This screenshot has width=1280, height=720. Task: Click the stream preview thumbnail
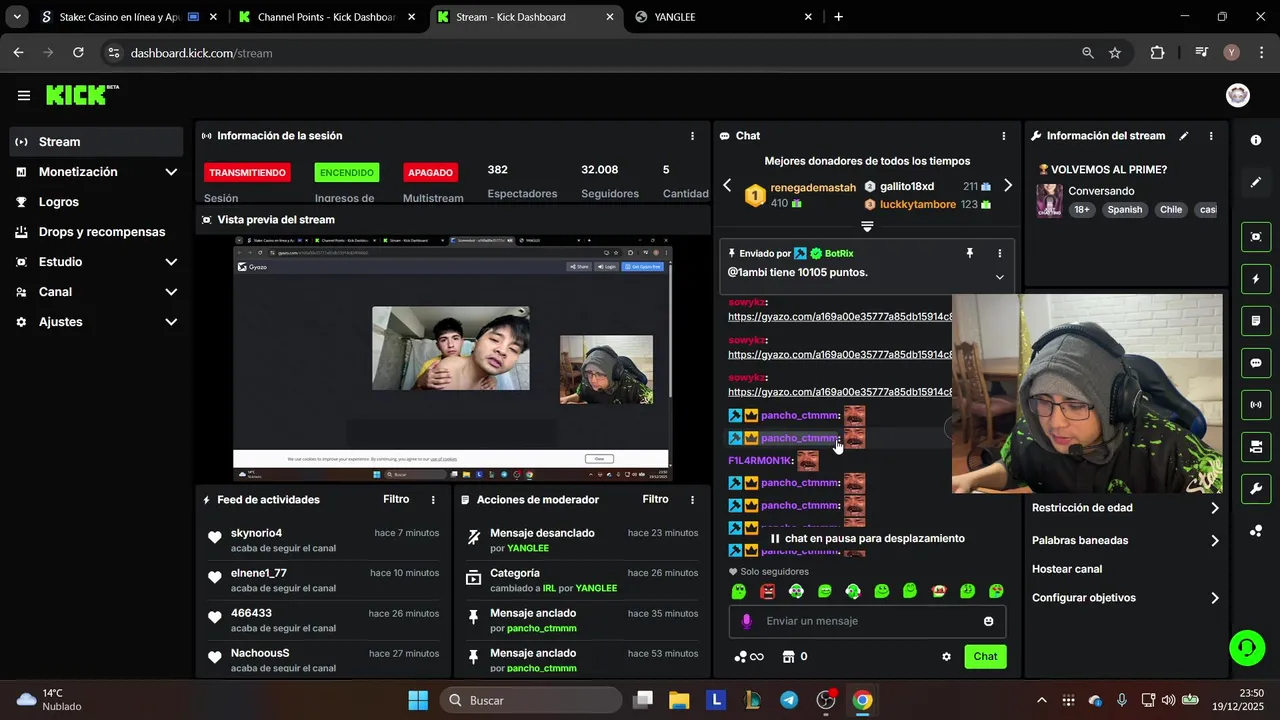pyautogui.click(x=452, y=359)
